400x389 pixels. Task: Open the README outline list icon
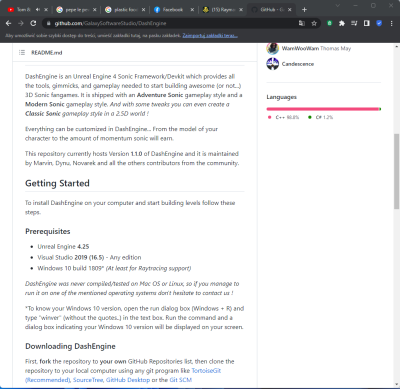pos(22,52)
